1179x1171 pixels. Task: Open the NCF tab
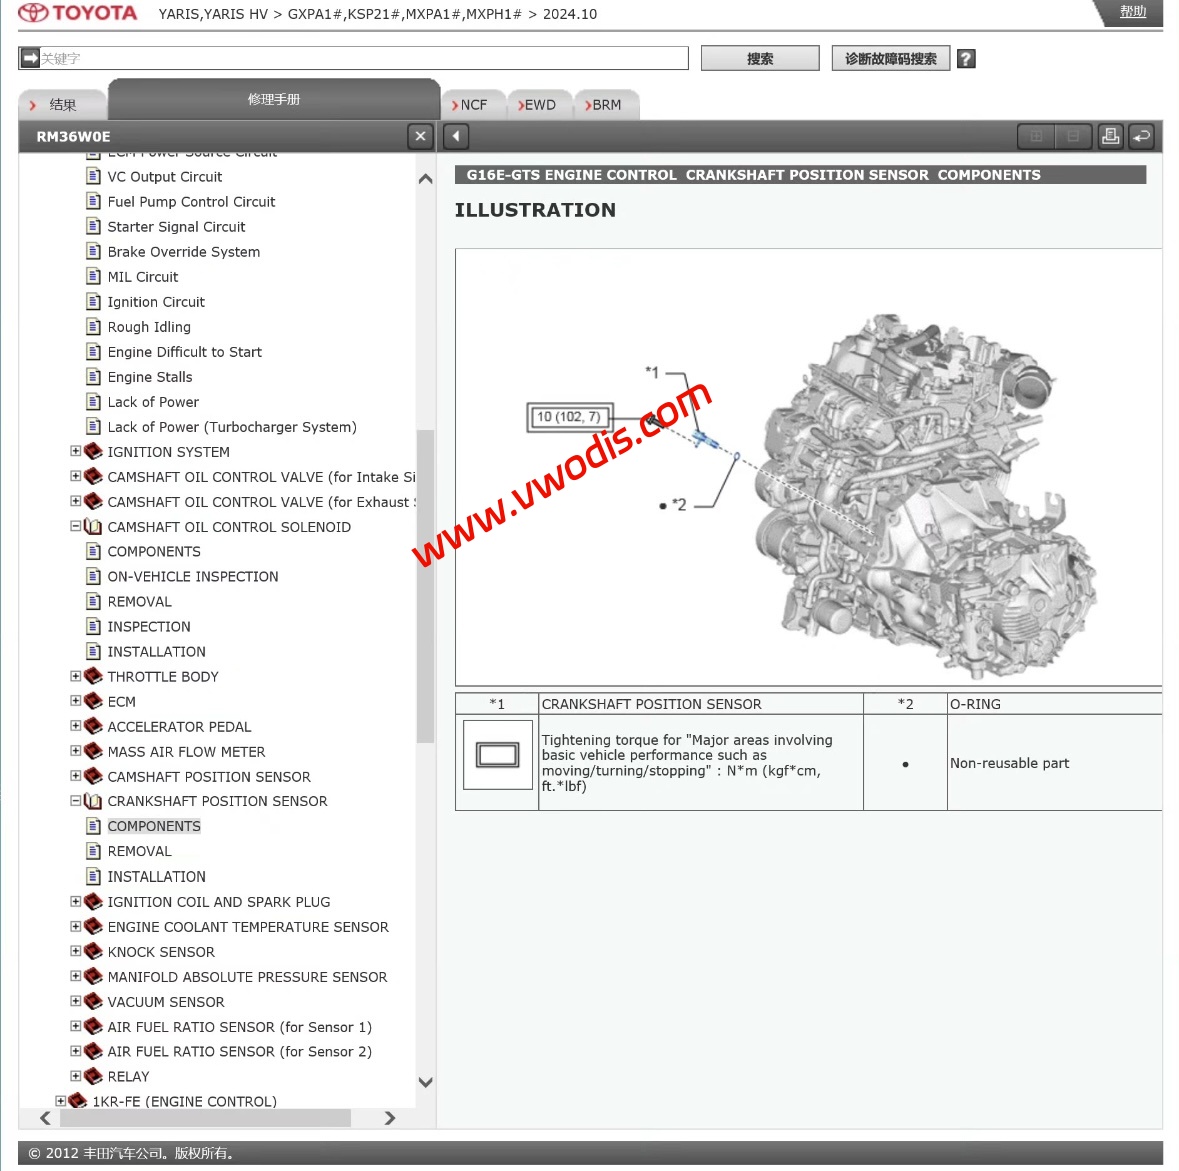pos(473,105)
